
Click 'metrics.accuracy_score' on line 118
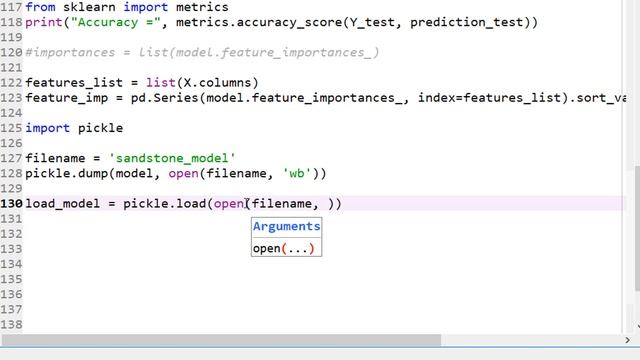(x=259, y=22)
